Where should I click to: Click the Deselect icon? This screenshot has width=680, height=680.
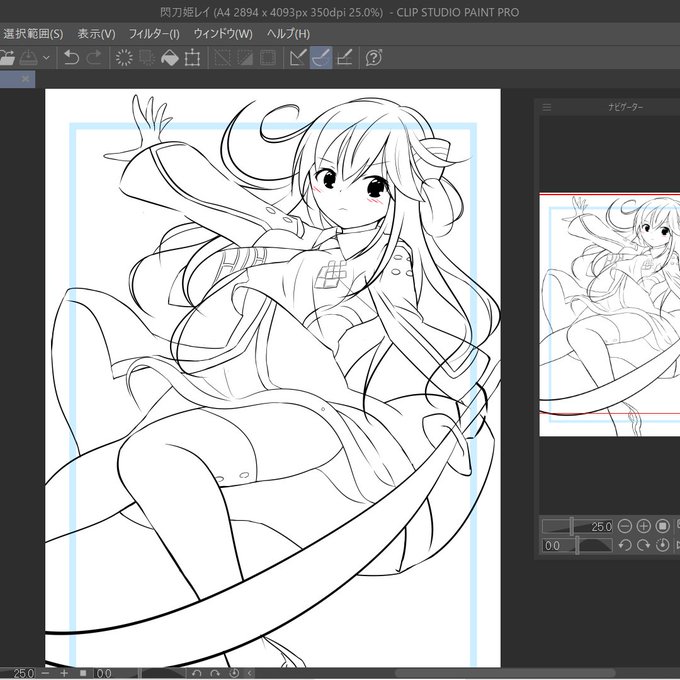click(x=222, y=58)
